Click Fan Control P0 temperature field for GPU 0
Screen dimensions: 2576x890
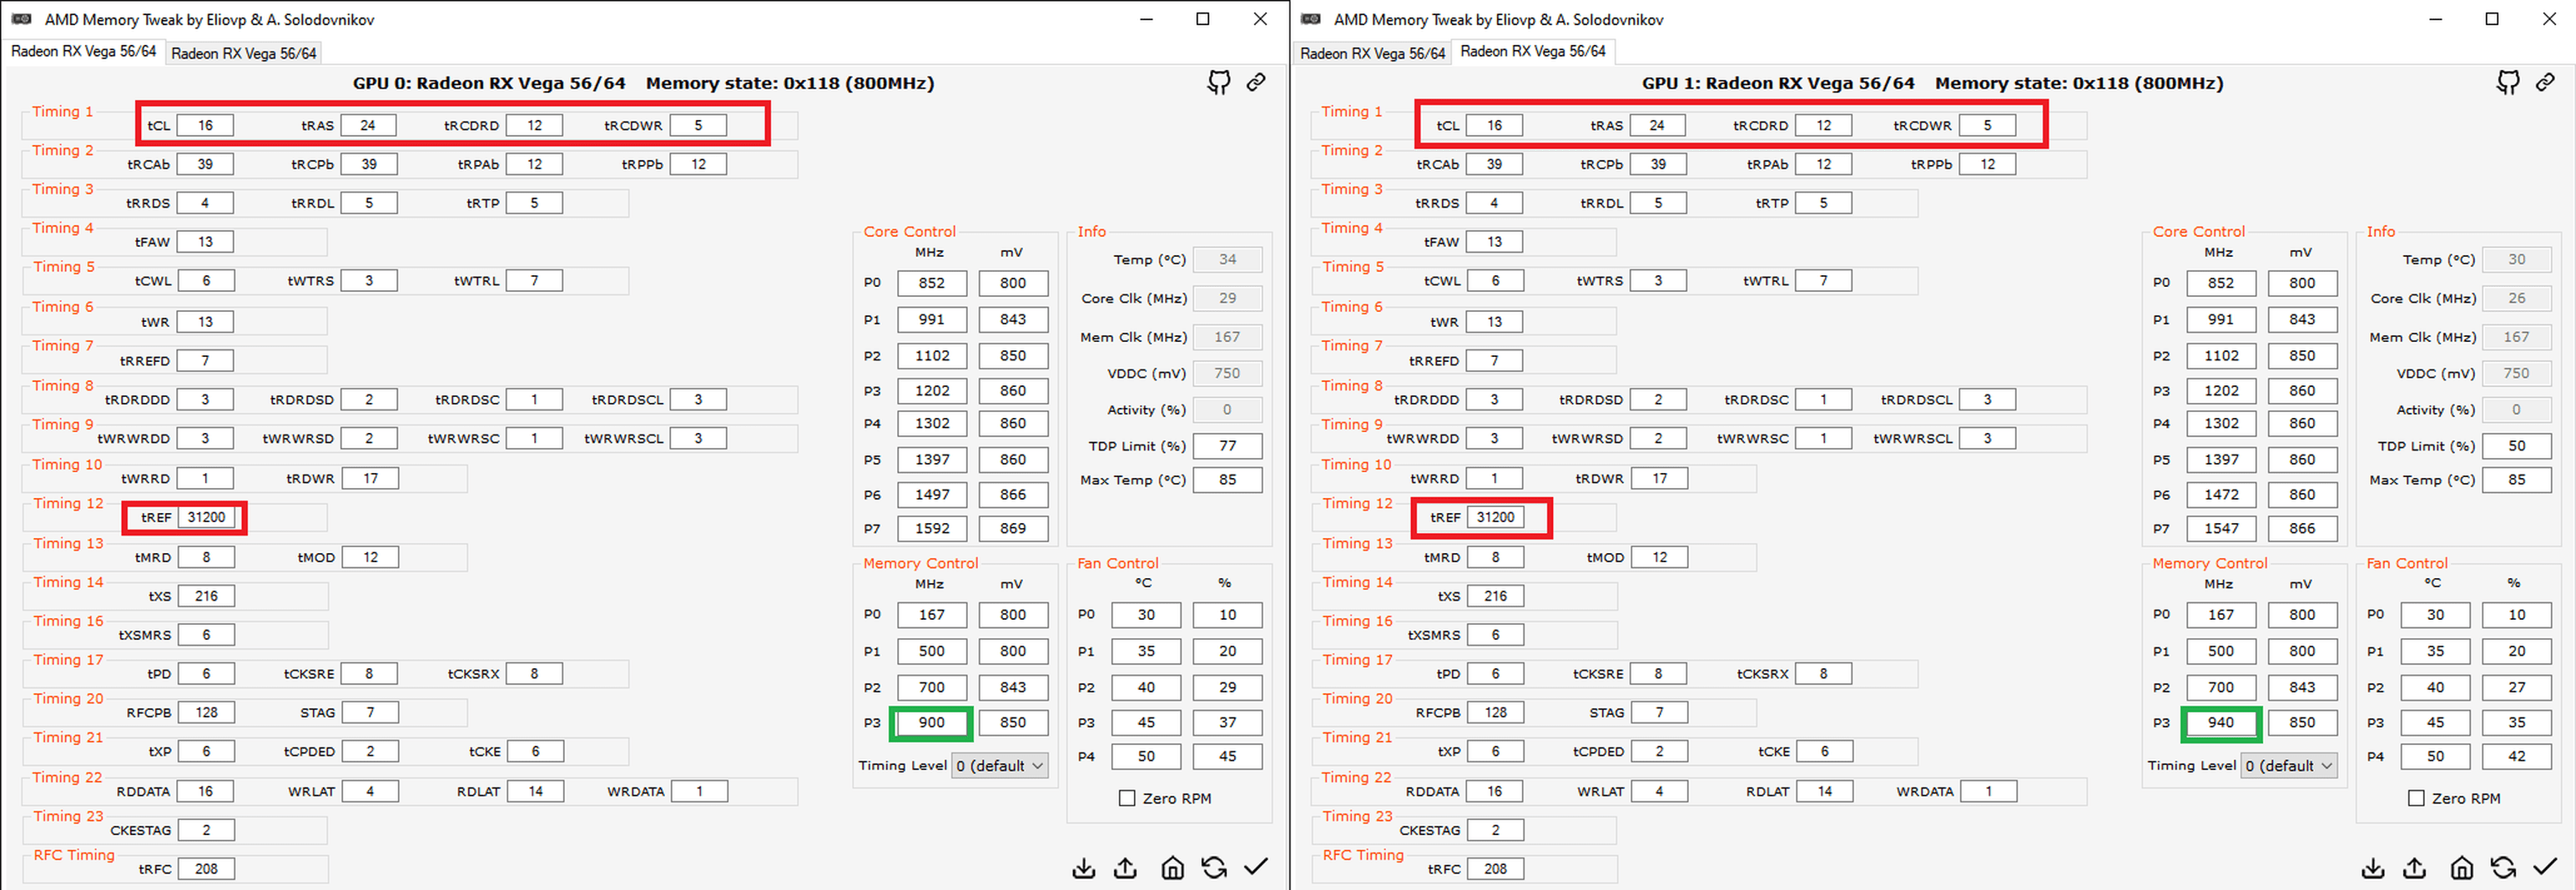1146,615
